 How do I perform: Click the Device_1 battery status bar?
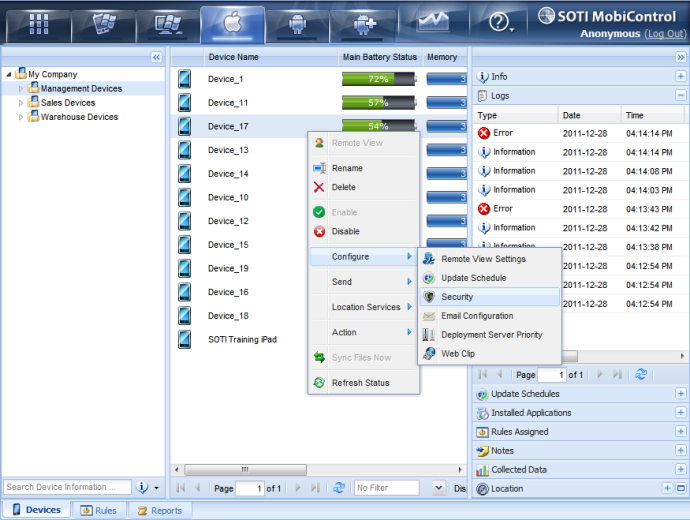tap(378, 79)
